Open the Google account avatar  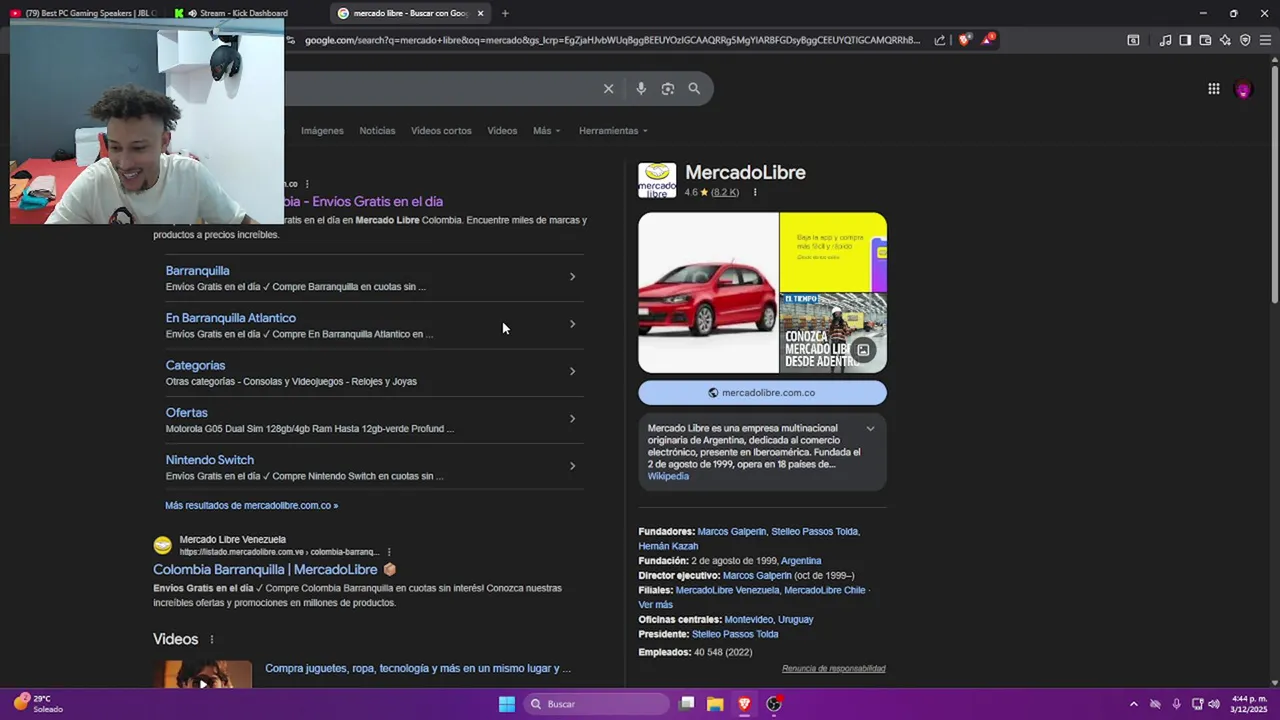(x=1244, y=89)
